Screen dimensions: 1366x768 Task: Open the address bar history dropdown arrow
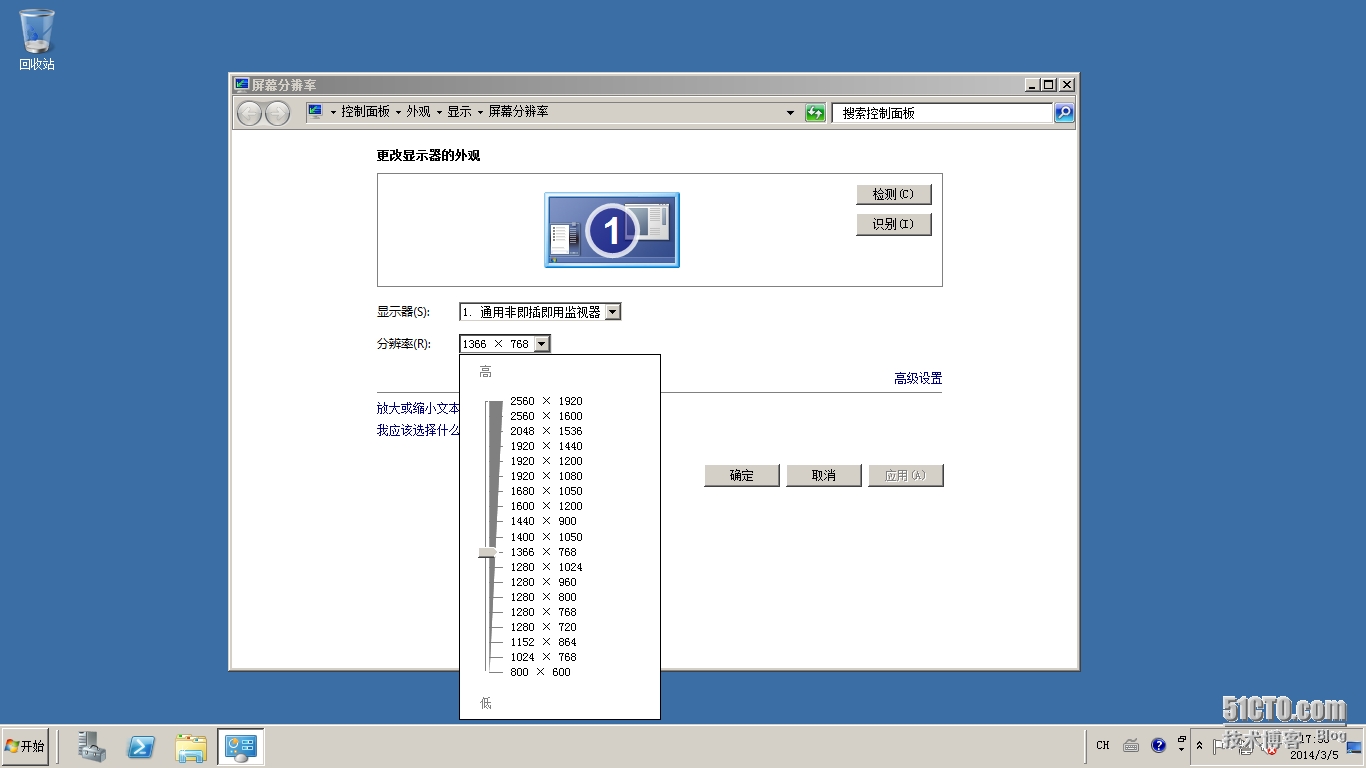(x=790, y=113)
